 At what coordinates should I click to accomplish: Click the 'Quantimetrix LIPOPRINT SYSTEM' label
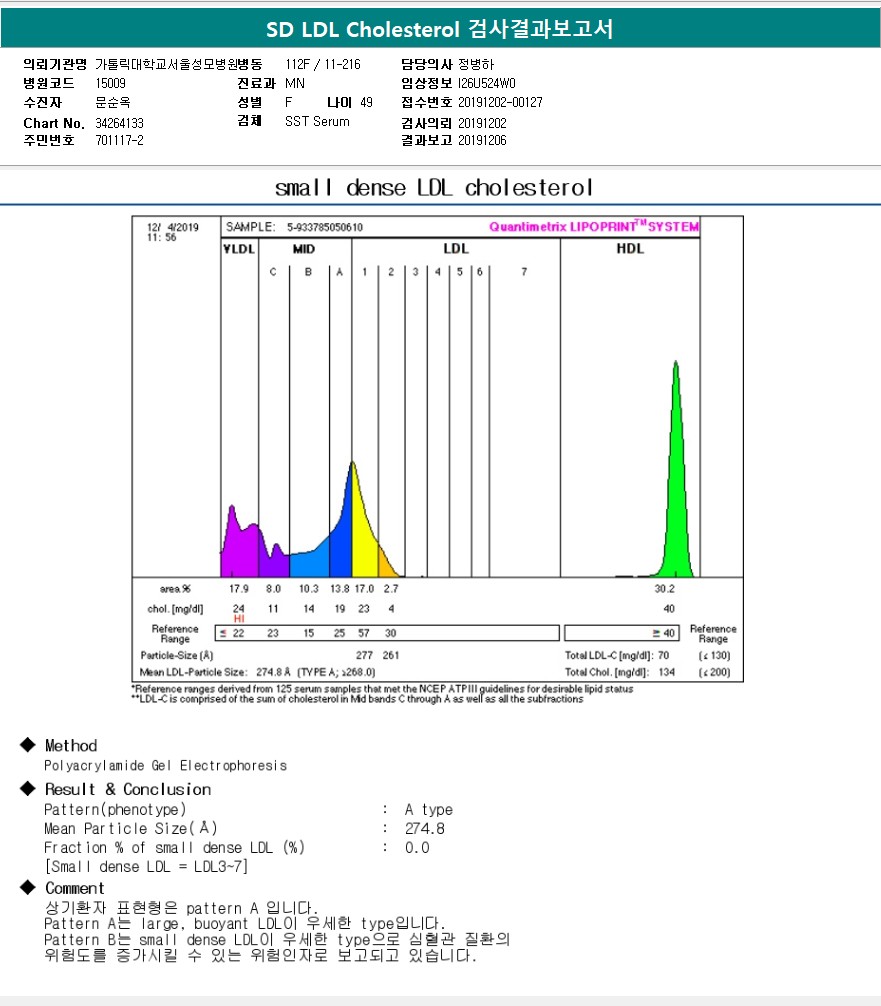point(594,226)
